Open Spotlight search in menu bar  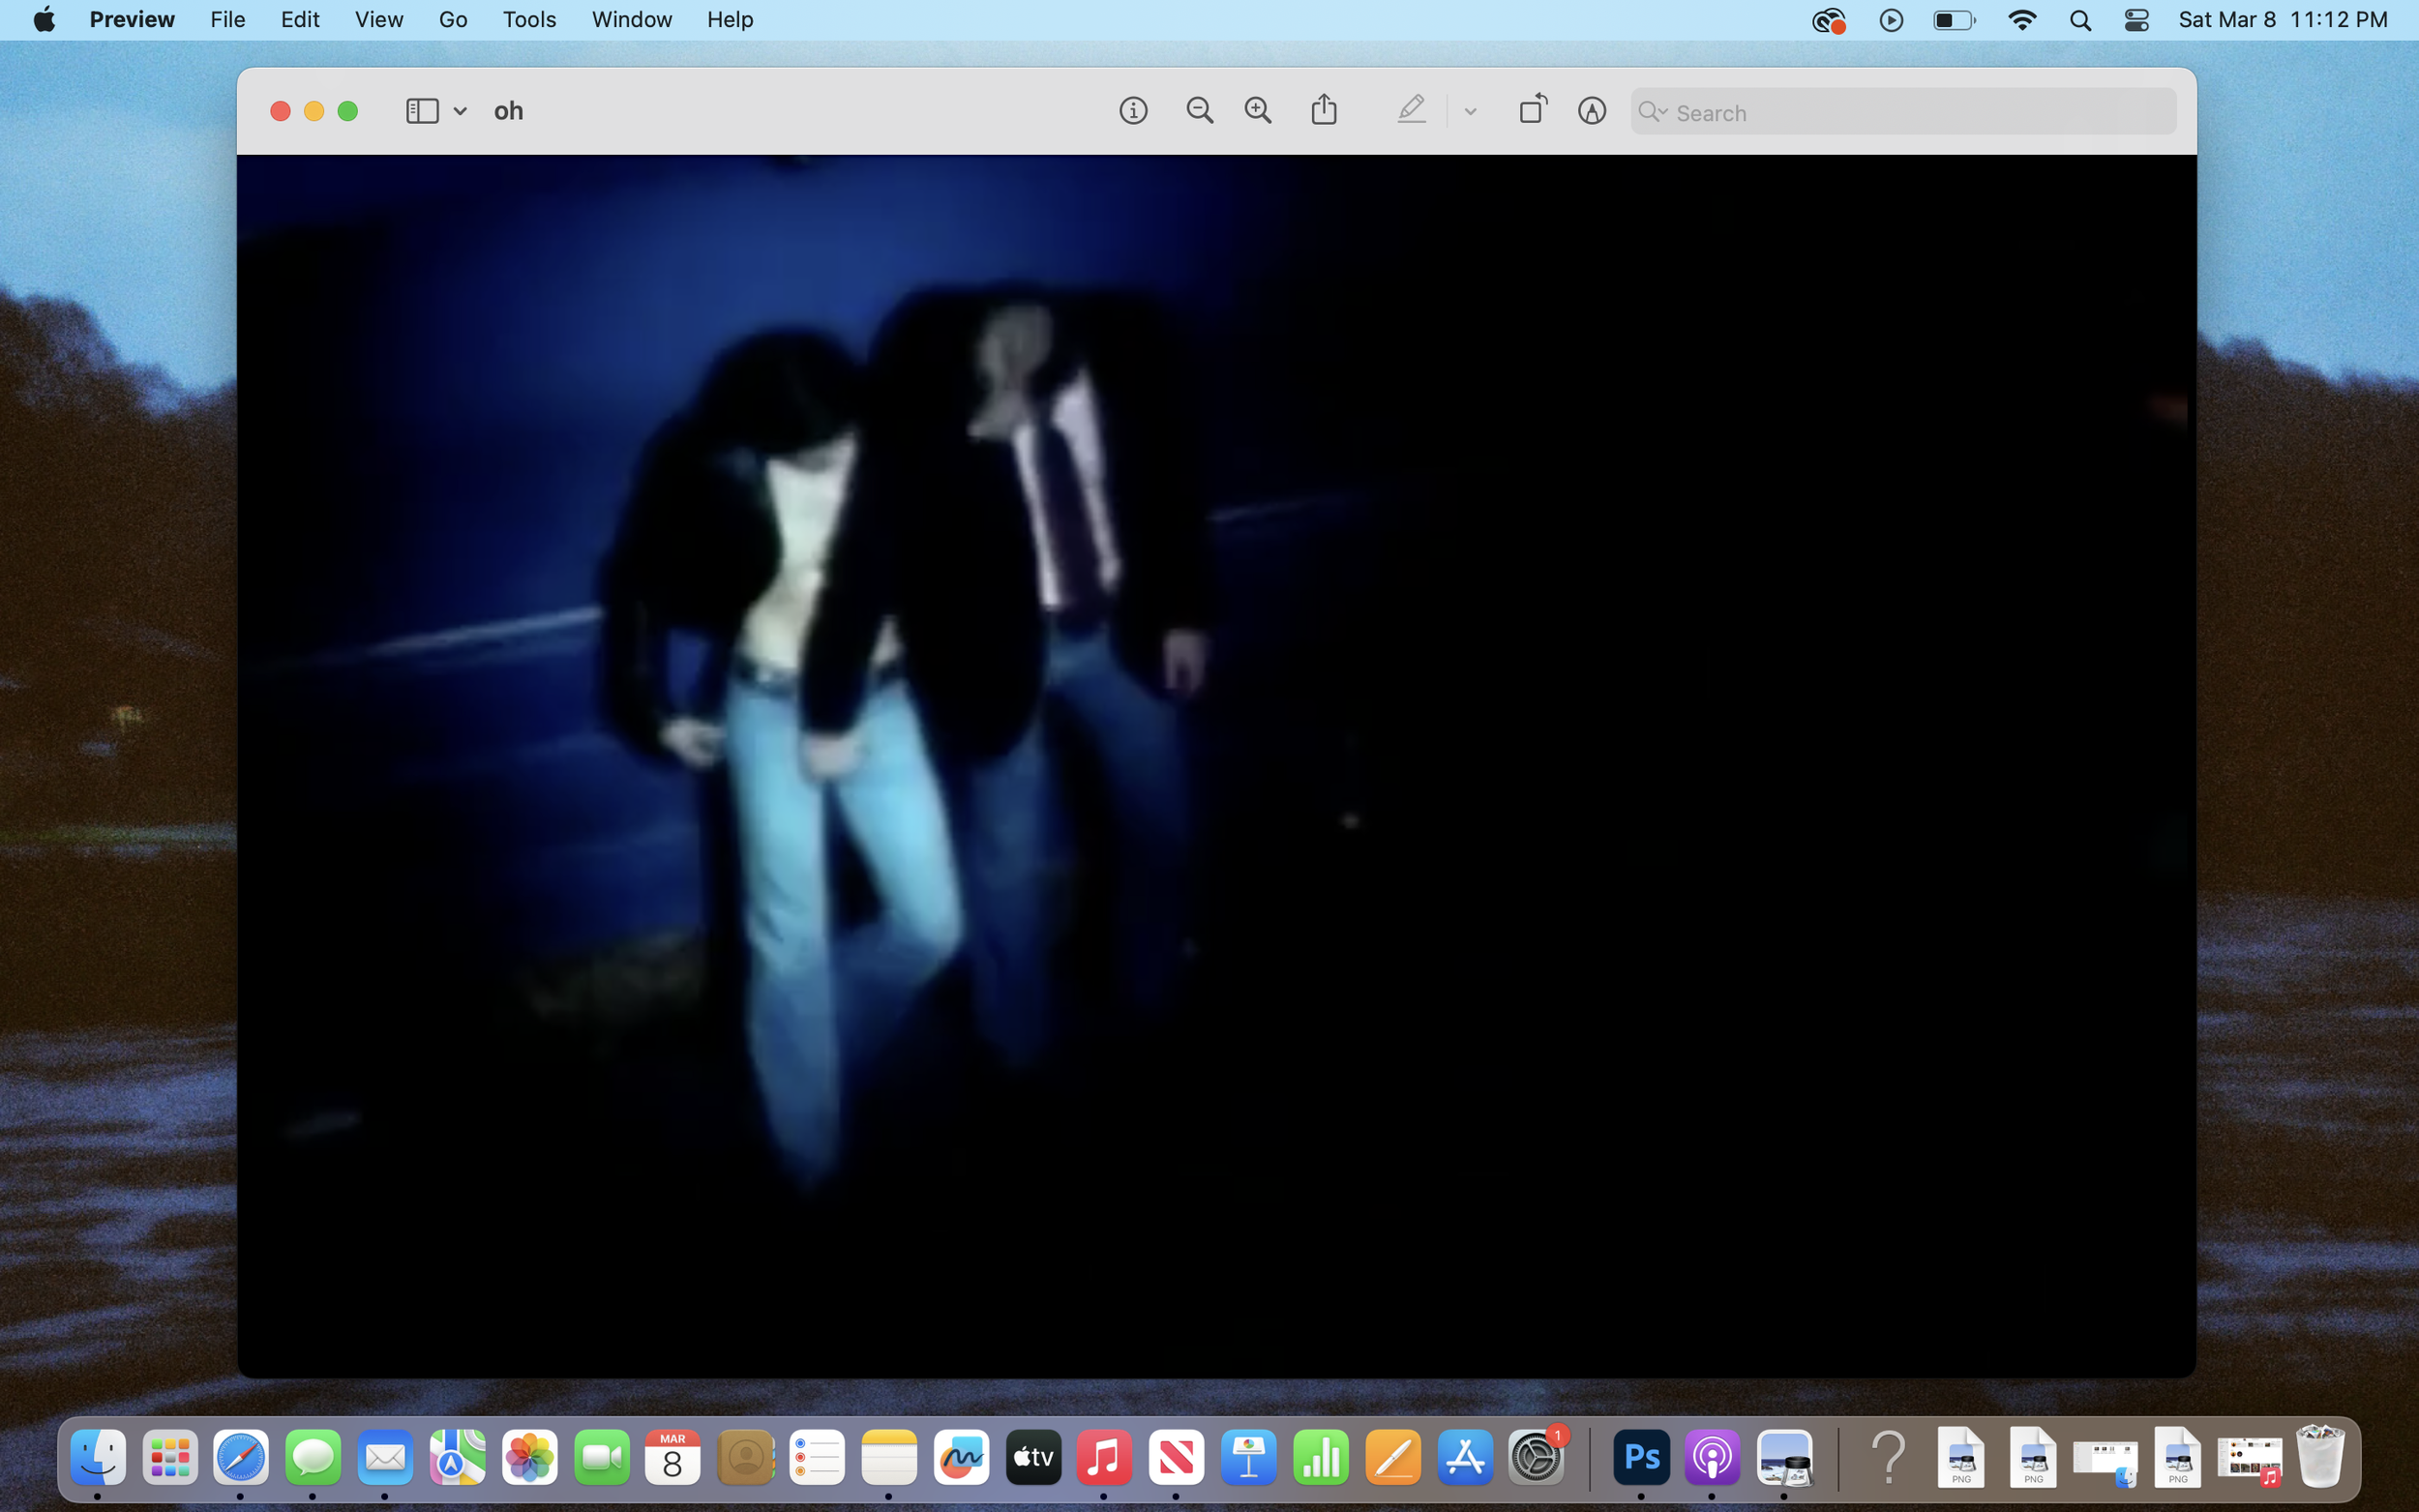(2081, 20)
